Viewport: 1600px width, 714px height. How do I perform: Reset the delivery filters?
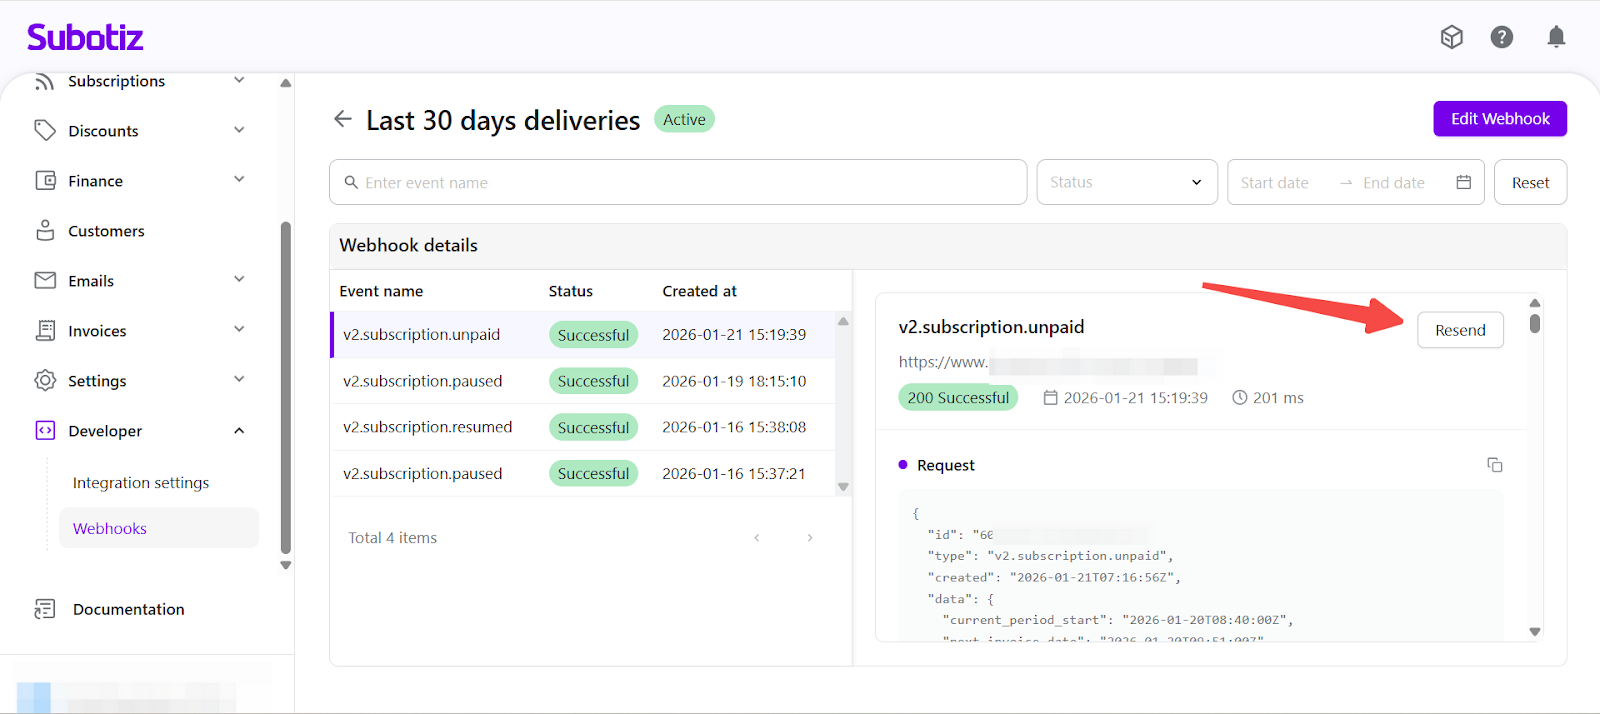click(1529, 183)
